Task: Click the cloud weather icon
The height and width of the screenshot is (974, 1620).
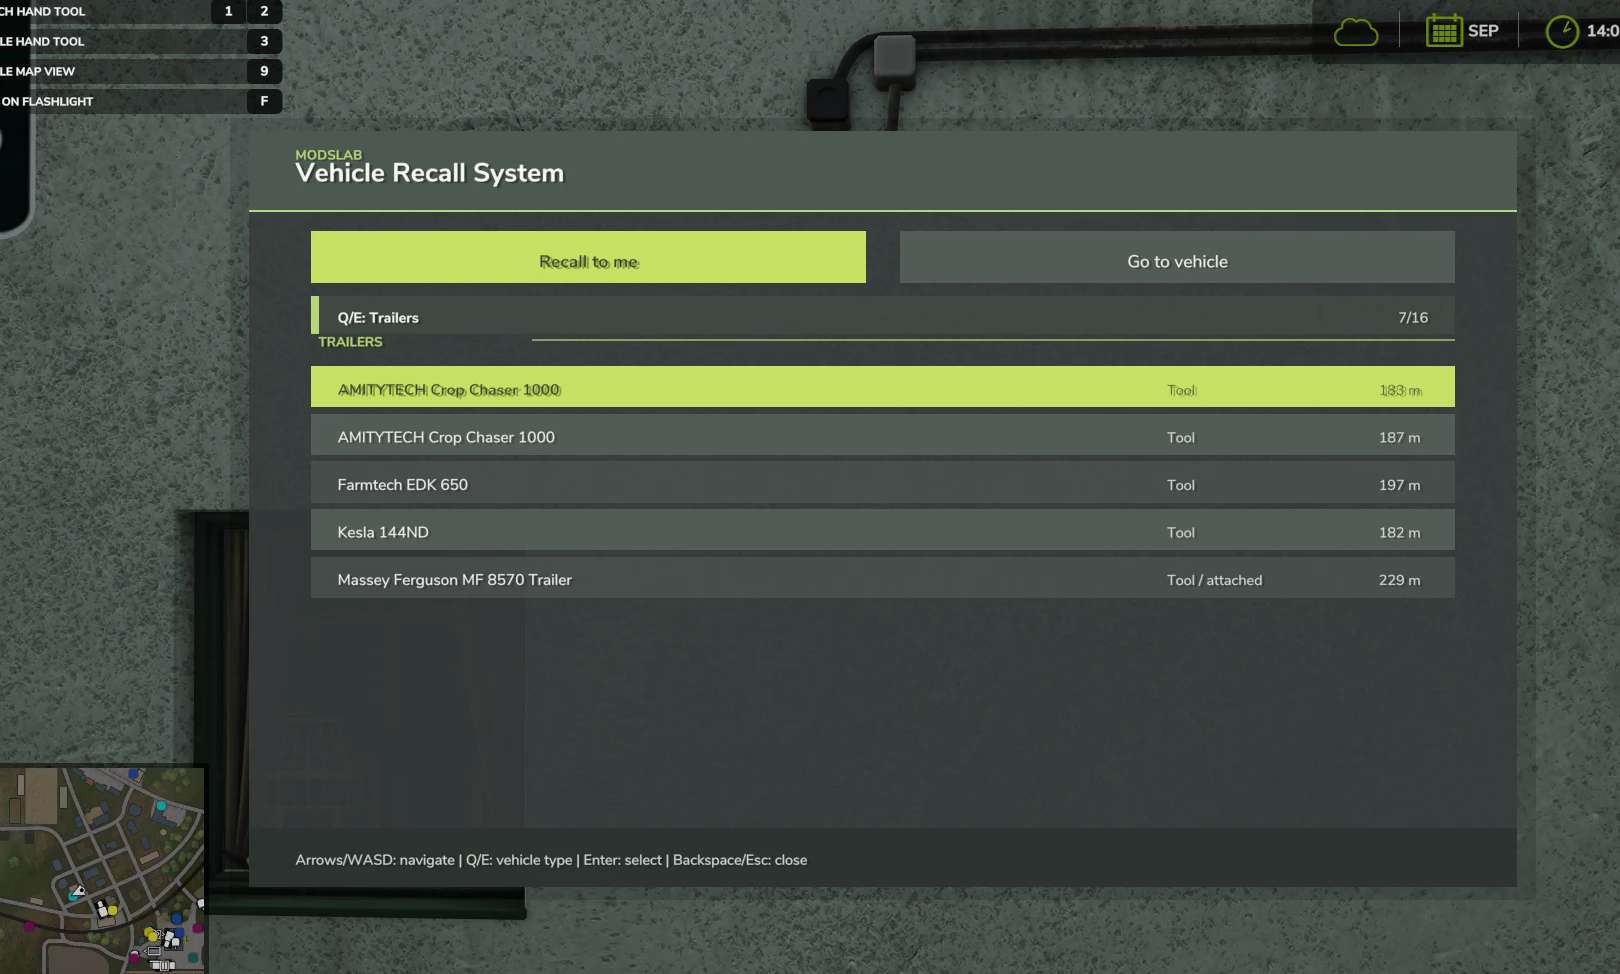Action: tap(1355, 32)
